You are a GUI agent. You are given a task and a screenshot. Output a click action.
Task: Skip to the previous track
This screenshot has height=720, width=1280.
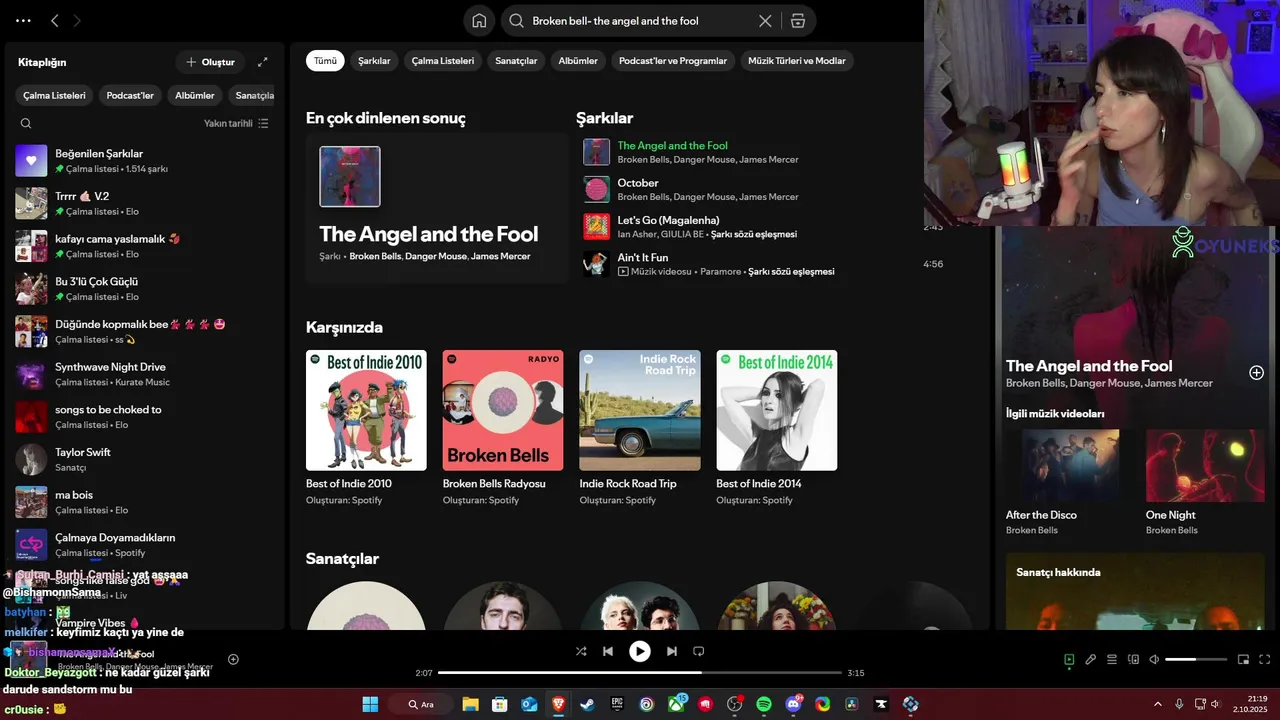pos(607,651)
